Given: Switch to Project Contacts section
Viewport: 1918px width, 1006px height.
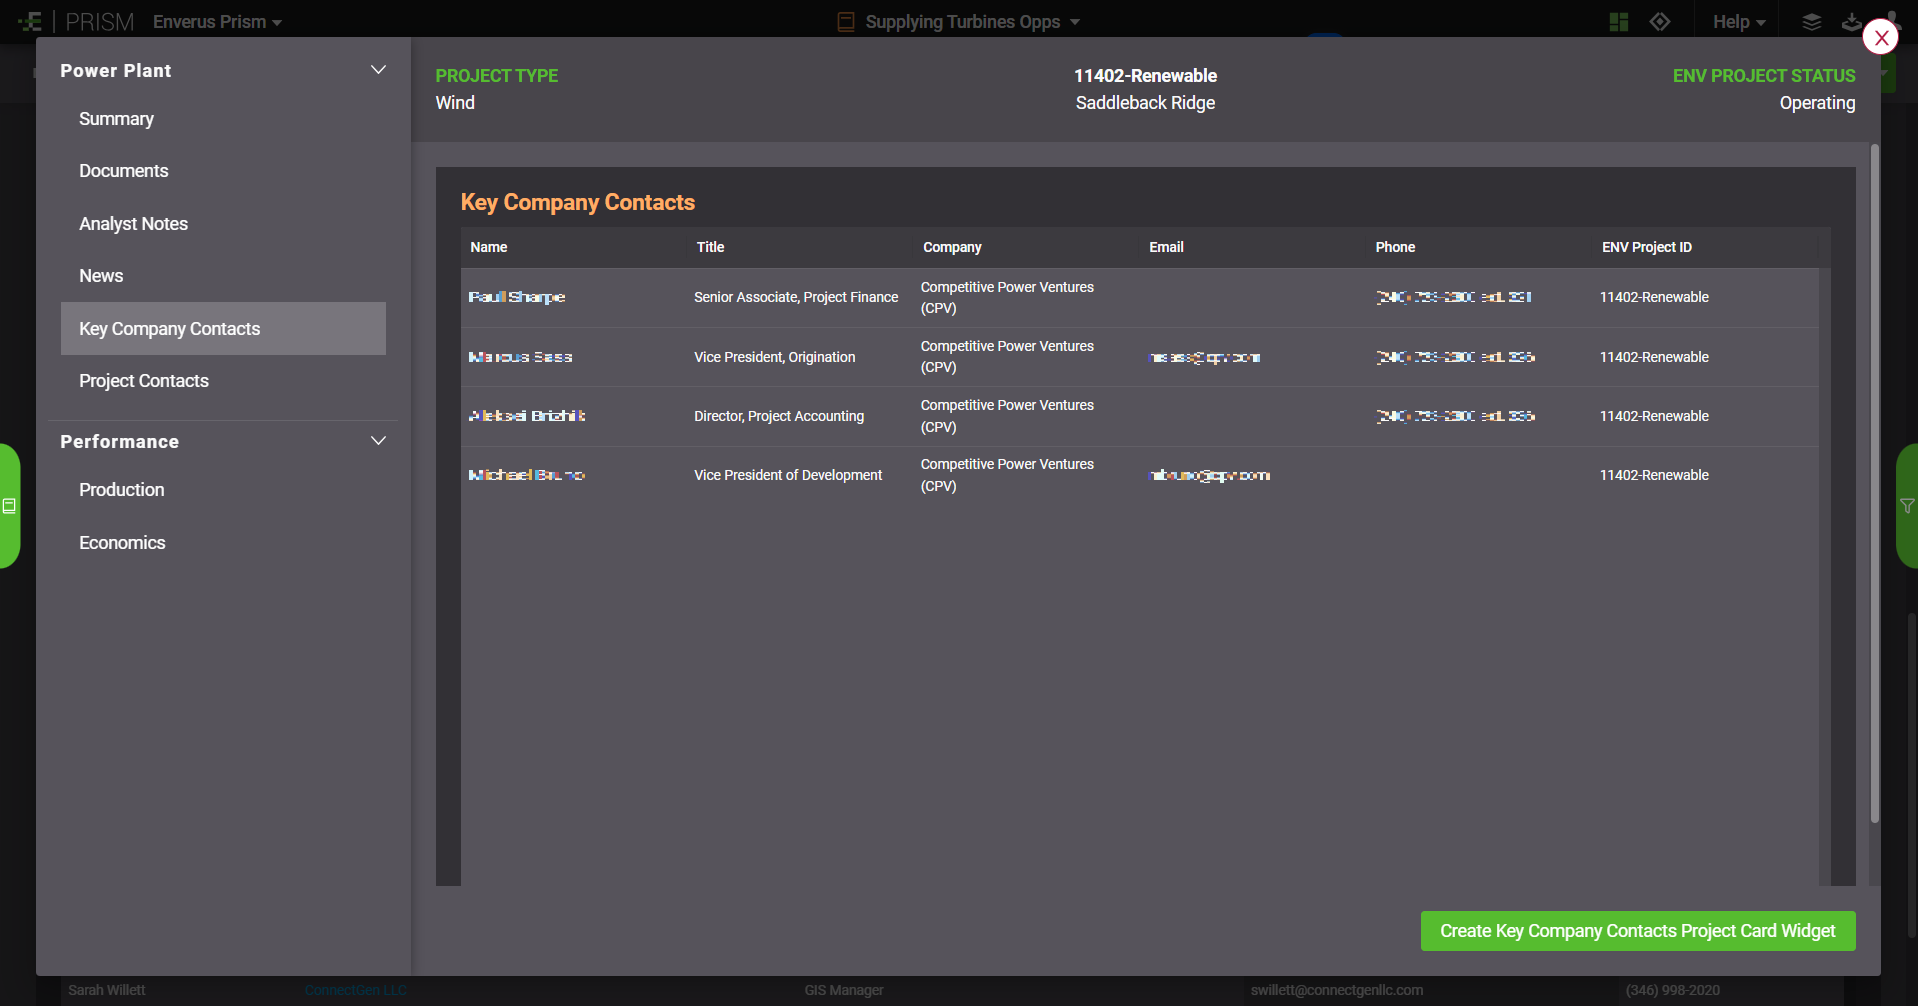Looking at the screenshot, I should 144,381.
